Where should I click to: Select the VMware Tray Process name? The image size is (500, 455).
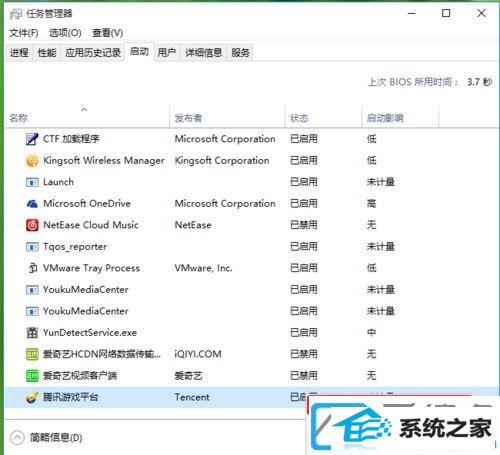coord(91,268)
